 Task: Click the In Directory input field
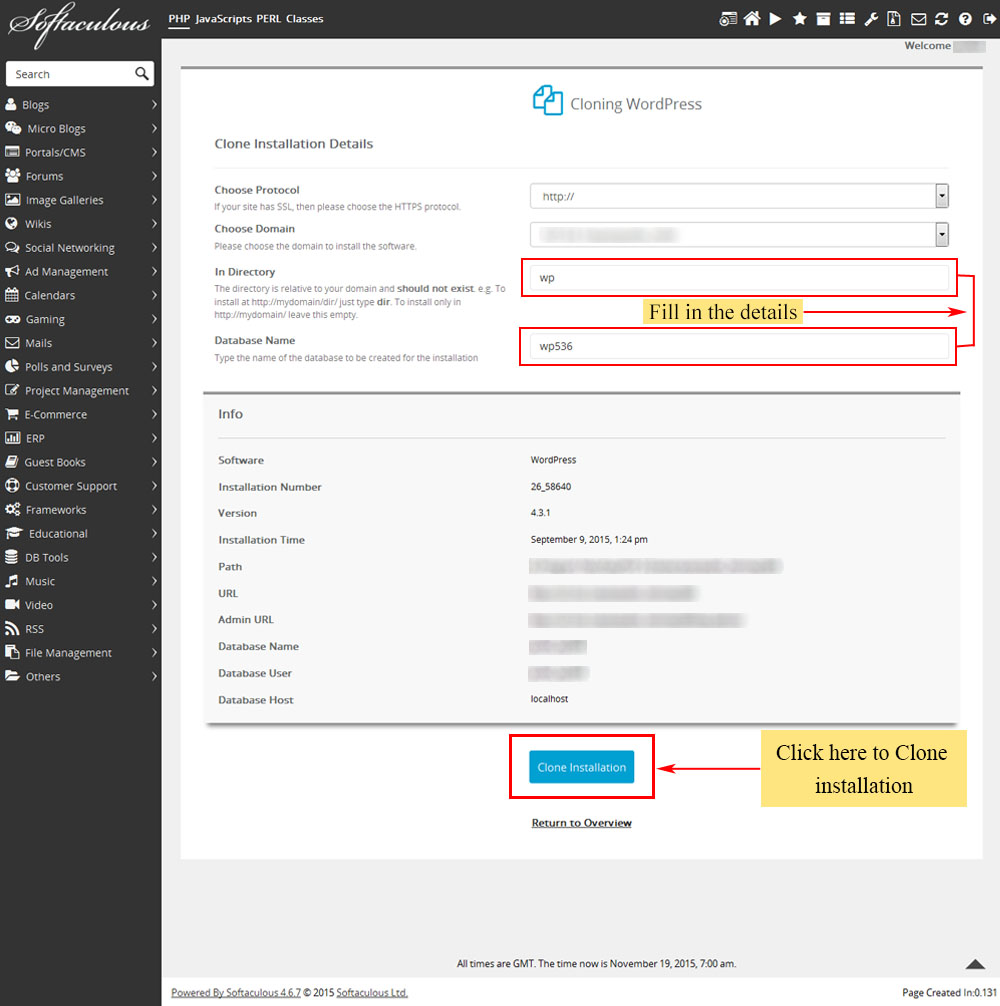pyautogui.click(x=738, y=278)
